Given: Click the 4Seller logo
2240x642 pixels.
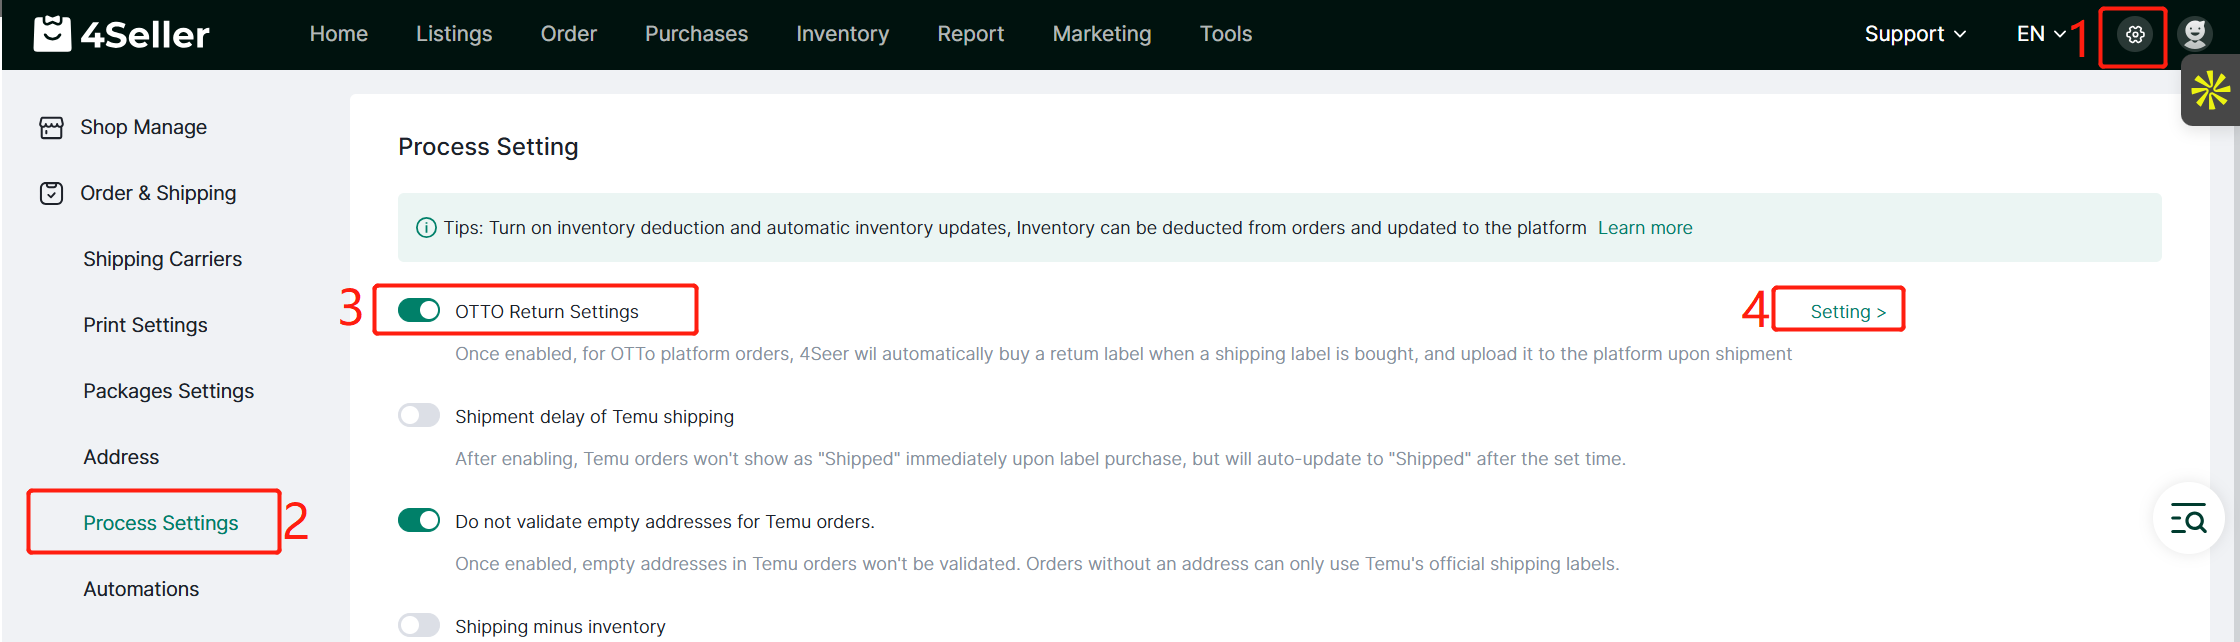Looking at the screenshot, I should pos(121,34).
